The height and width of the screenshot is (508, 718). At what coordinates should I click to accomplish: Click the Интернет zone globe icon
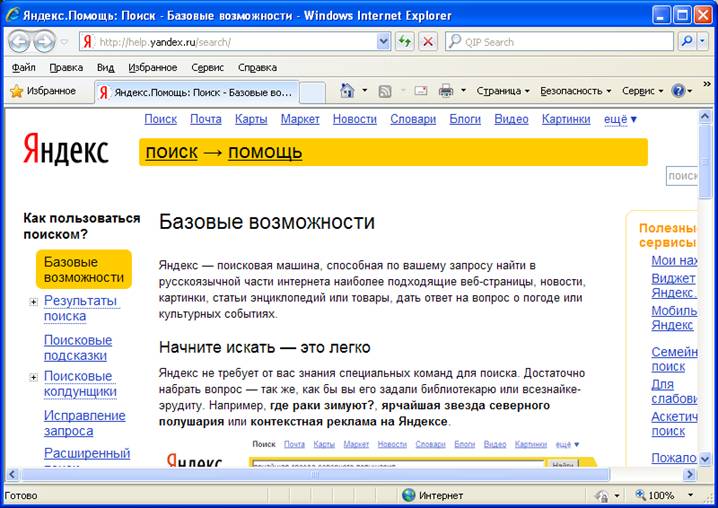[x=408, y=495]
